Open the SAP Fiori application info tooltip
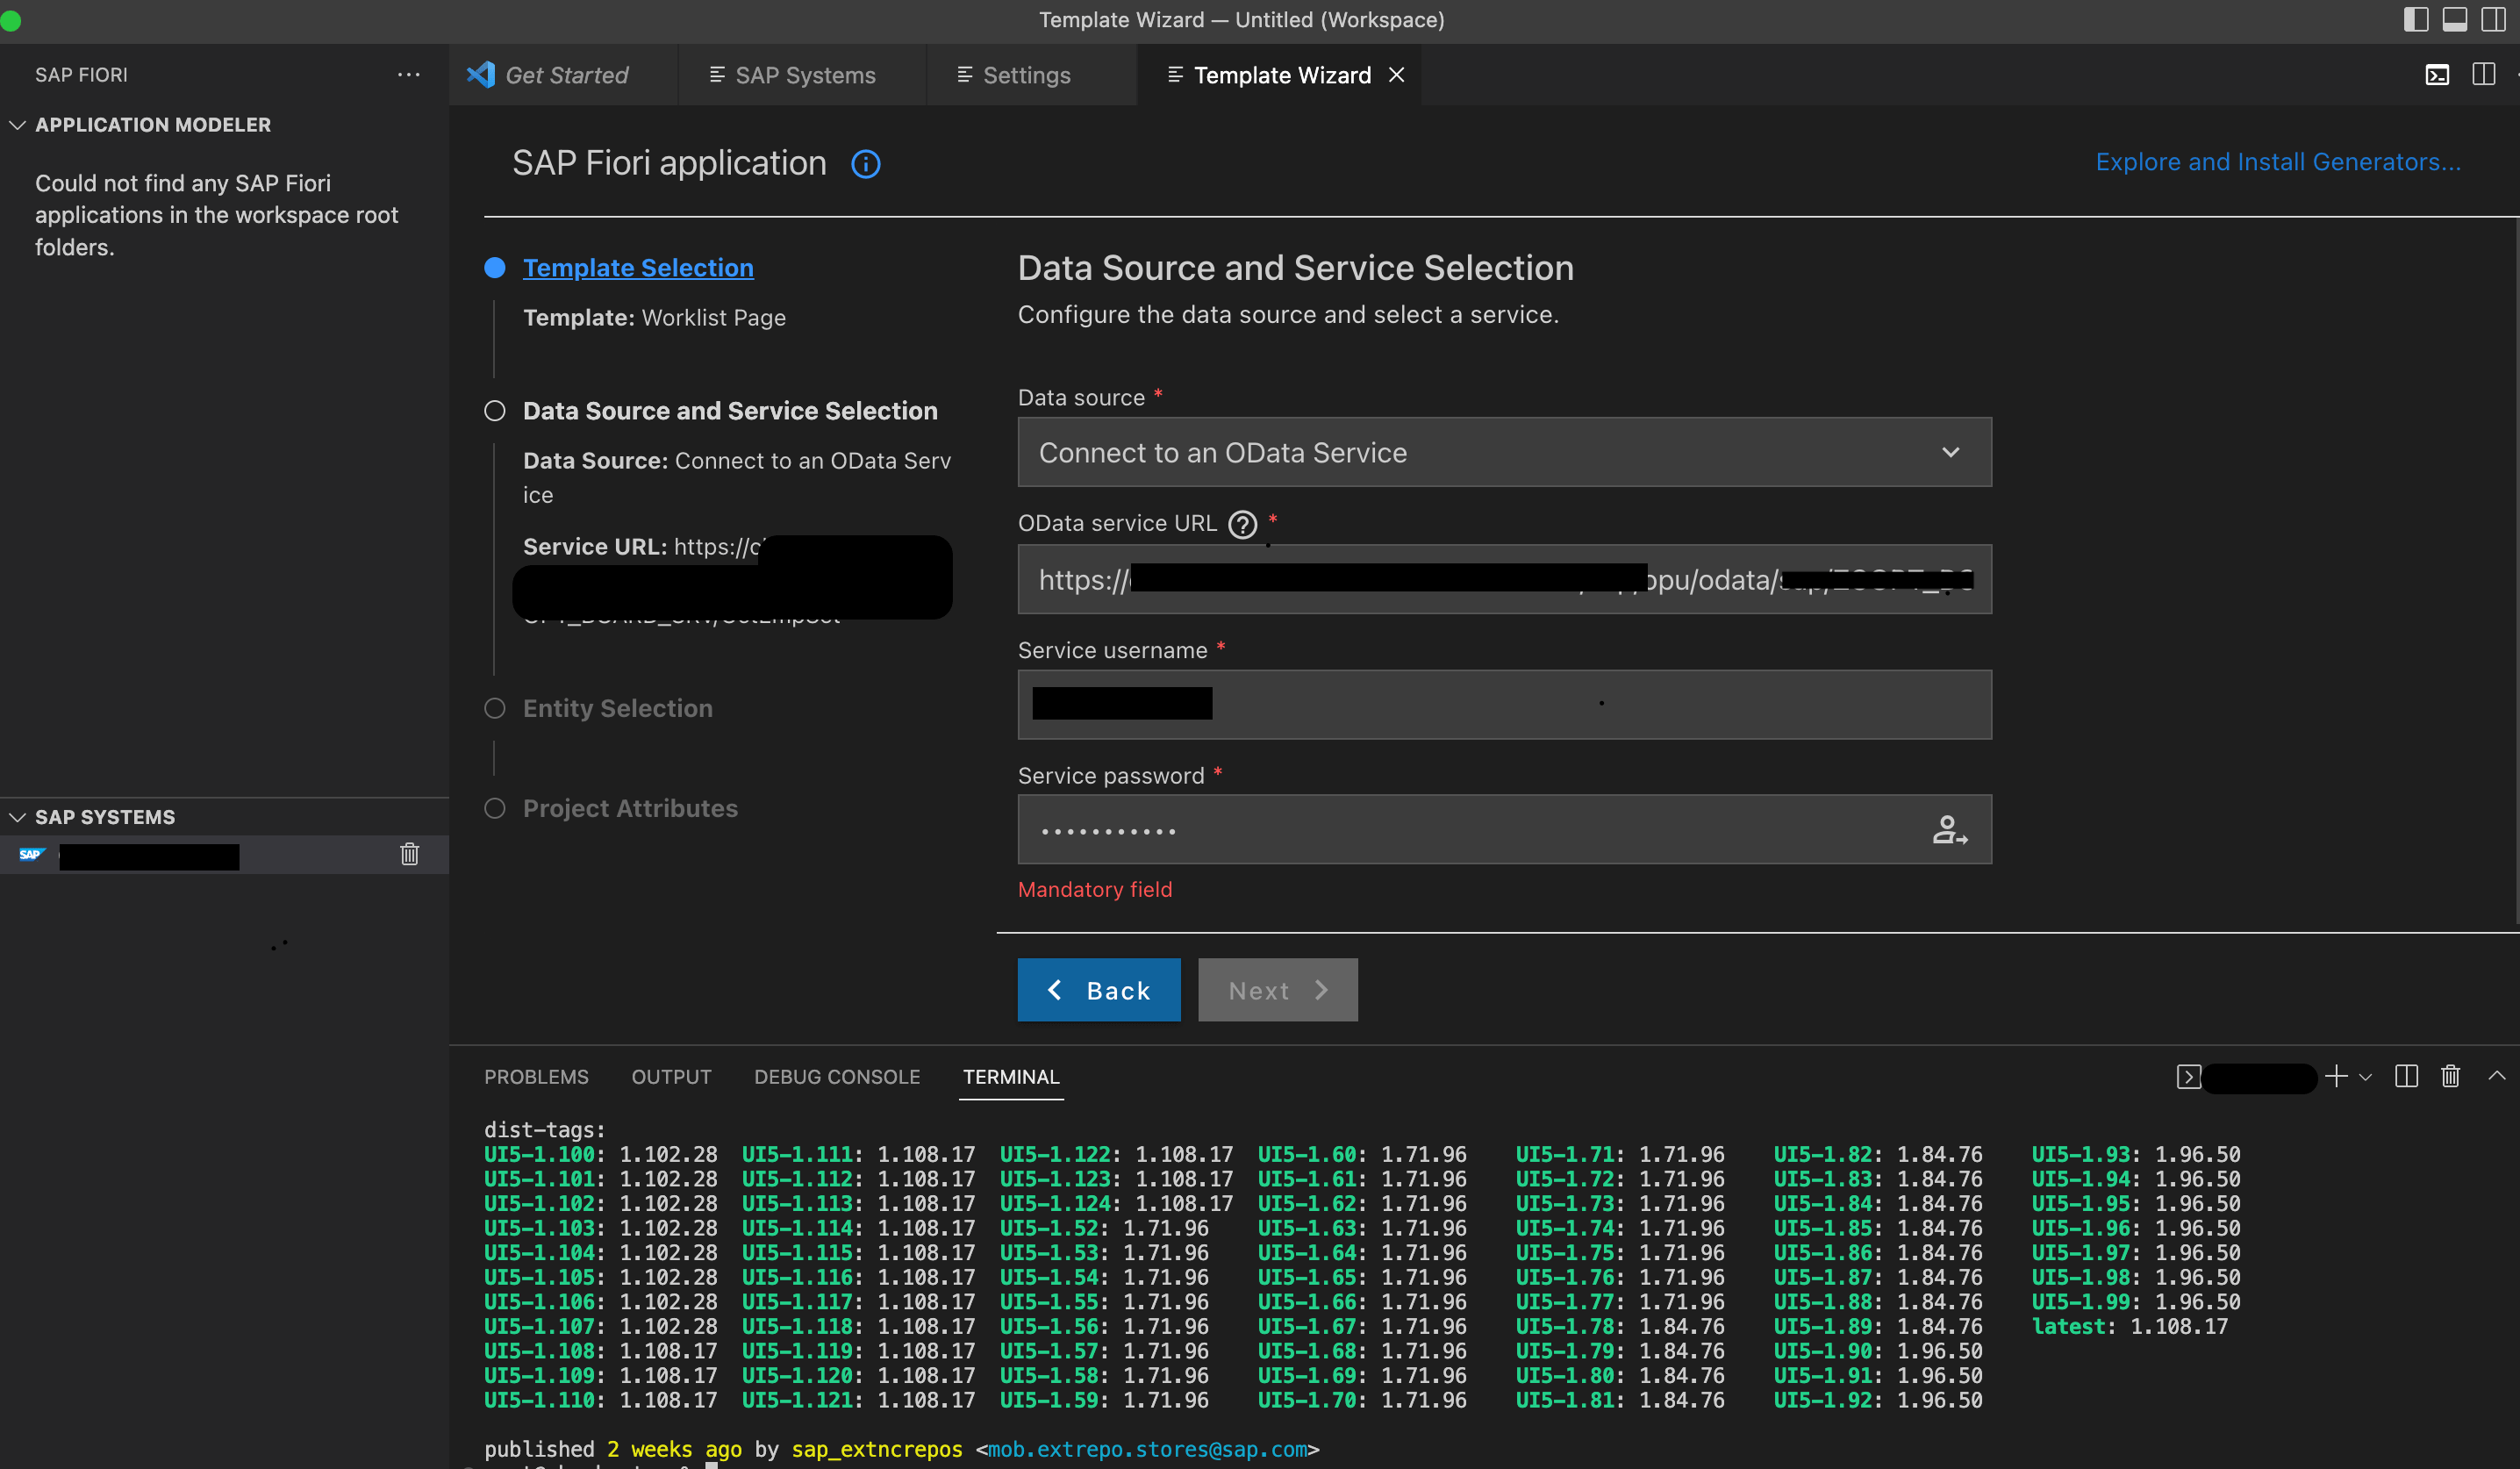Image resolution: width=2520 pixels, height=1469 pixels. (865, 163)
